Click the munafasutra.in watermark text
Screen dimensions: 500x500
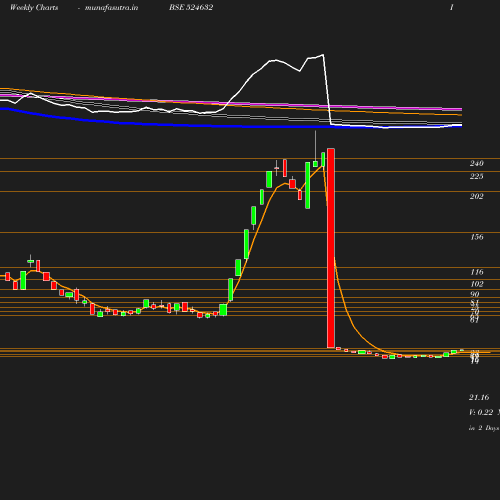pyautogui.click(x=111, y=7)
